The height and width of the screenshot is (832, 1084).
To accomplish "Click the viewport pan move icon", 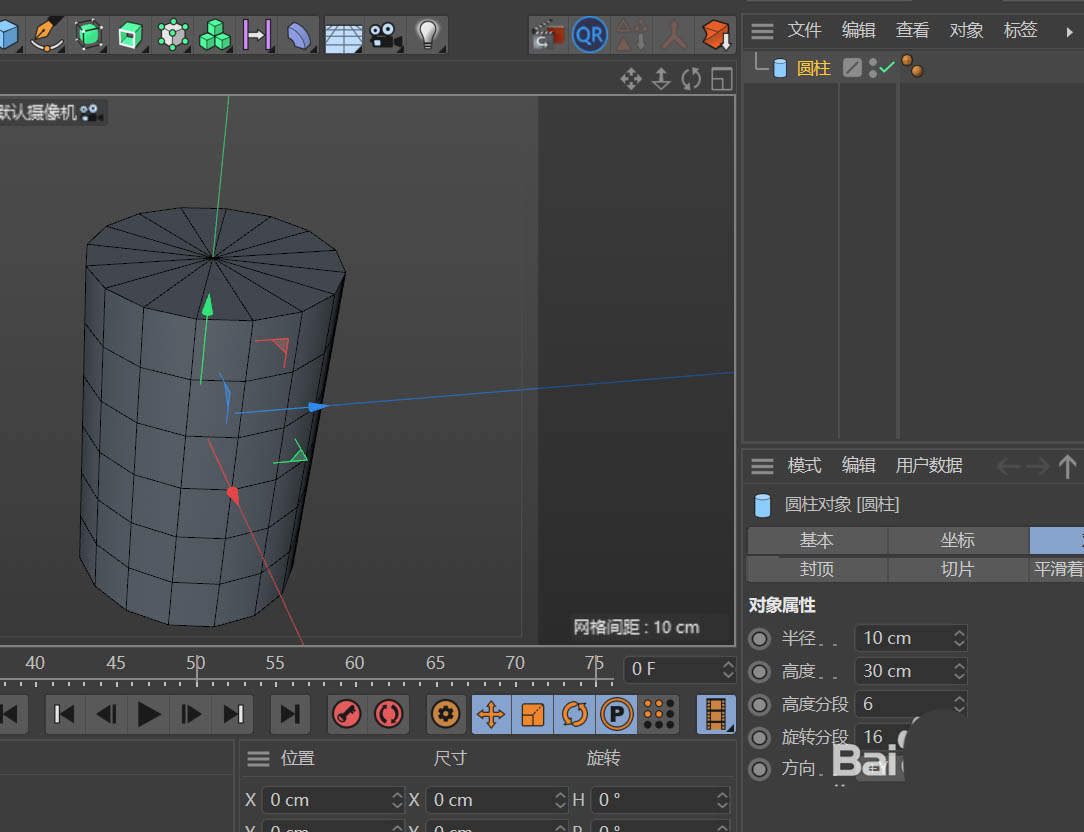I will [x=631, y=79].
